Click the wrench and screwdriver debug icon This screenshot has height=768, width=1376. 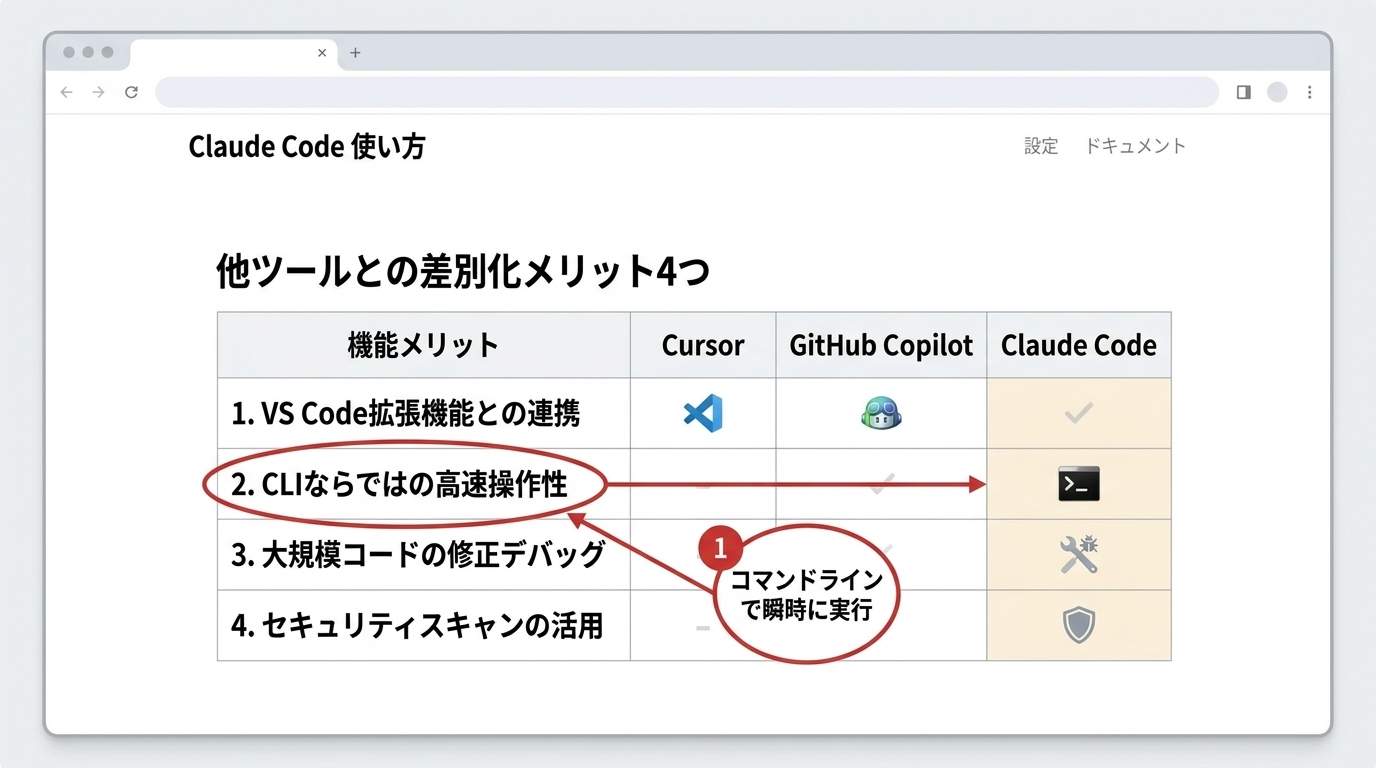(x=1079, y=555)
